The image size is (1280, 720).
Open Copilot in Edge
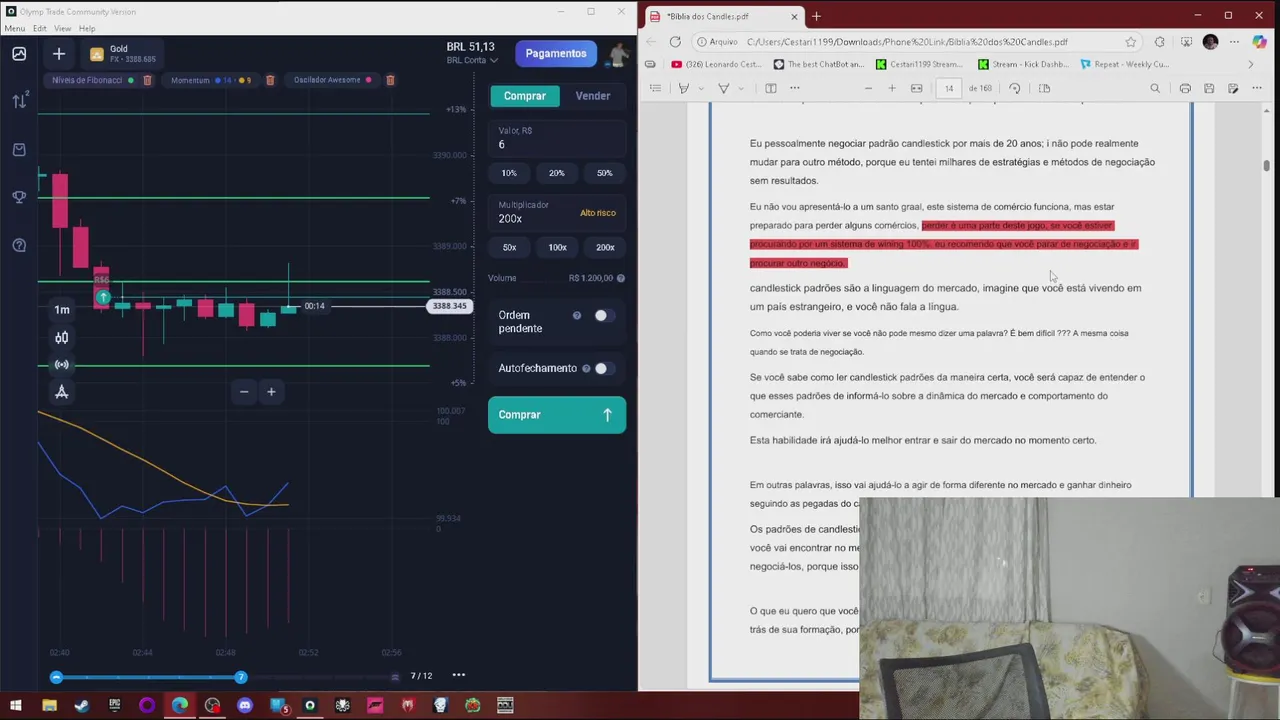[x=1259, y=42]
